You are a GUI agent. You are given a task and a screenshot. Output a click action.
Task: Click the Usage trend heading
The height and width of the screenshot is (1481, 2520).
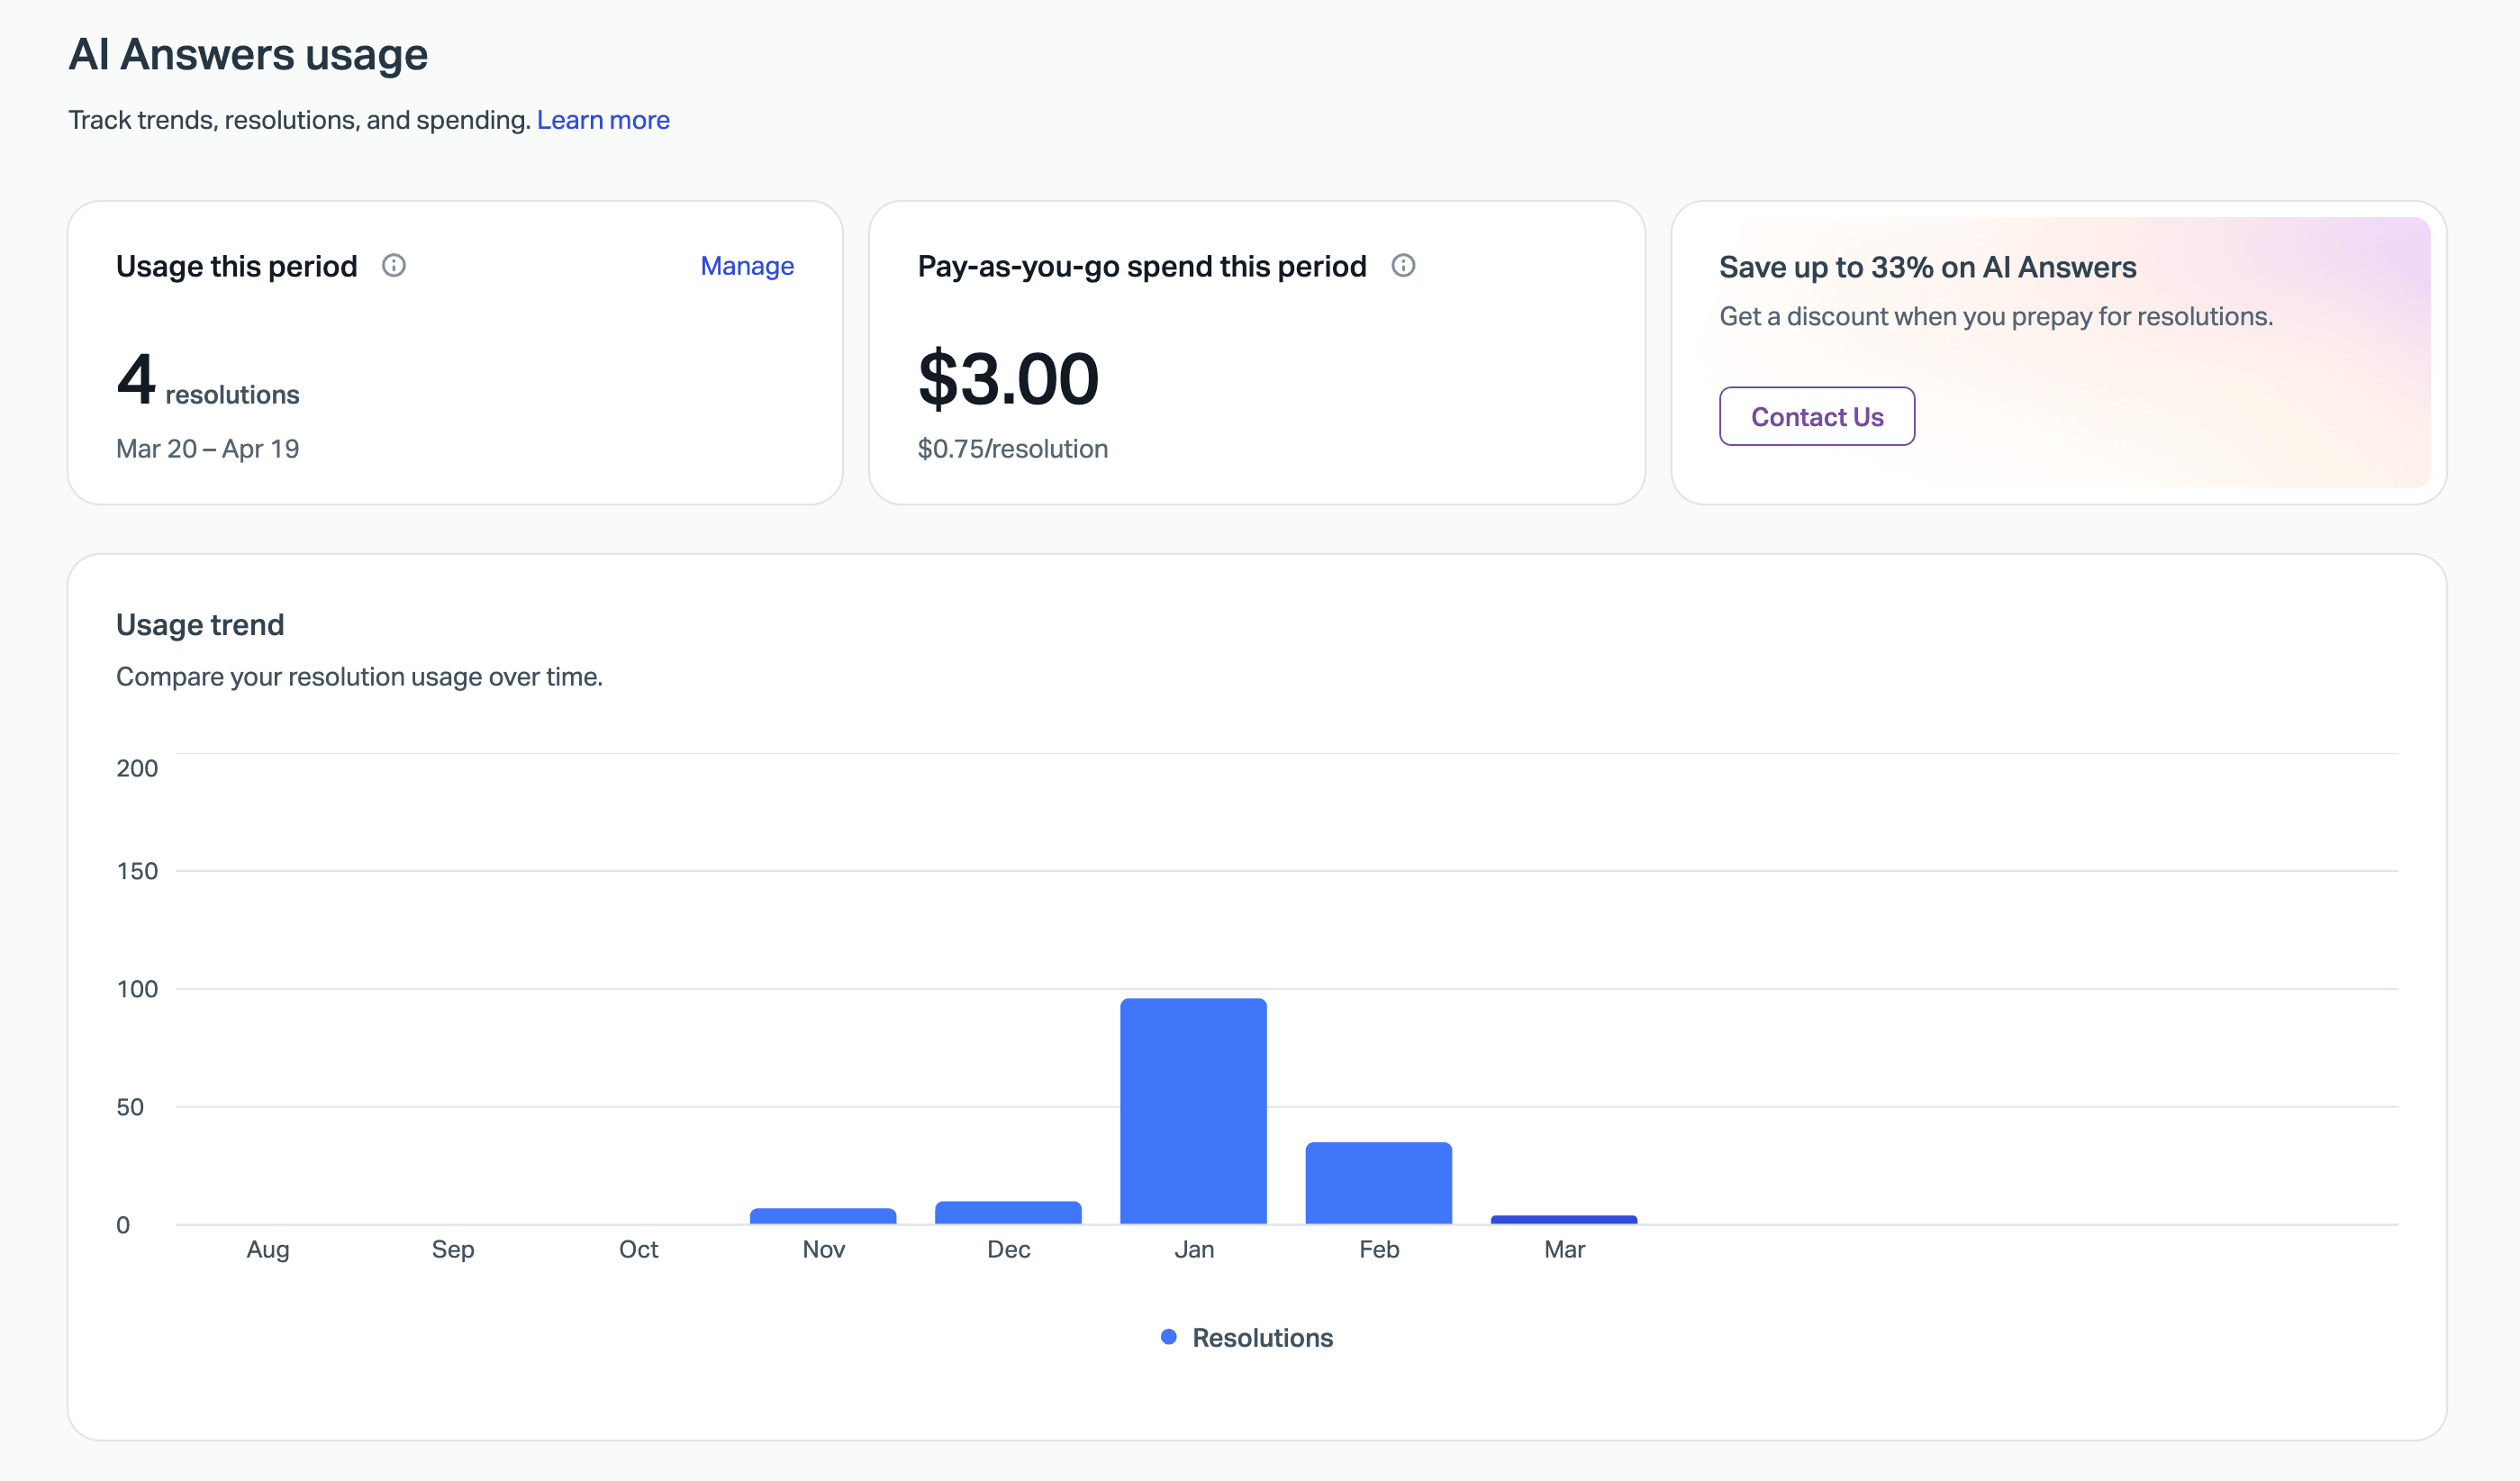pyautogui.click(x=200, y=625)
